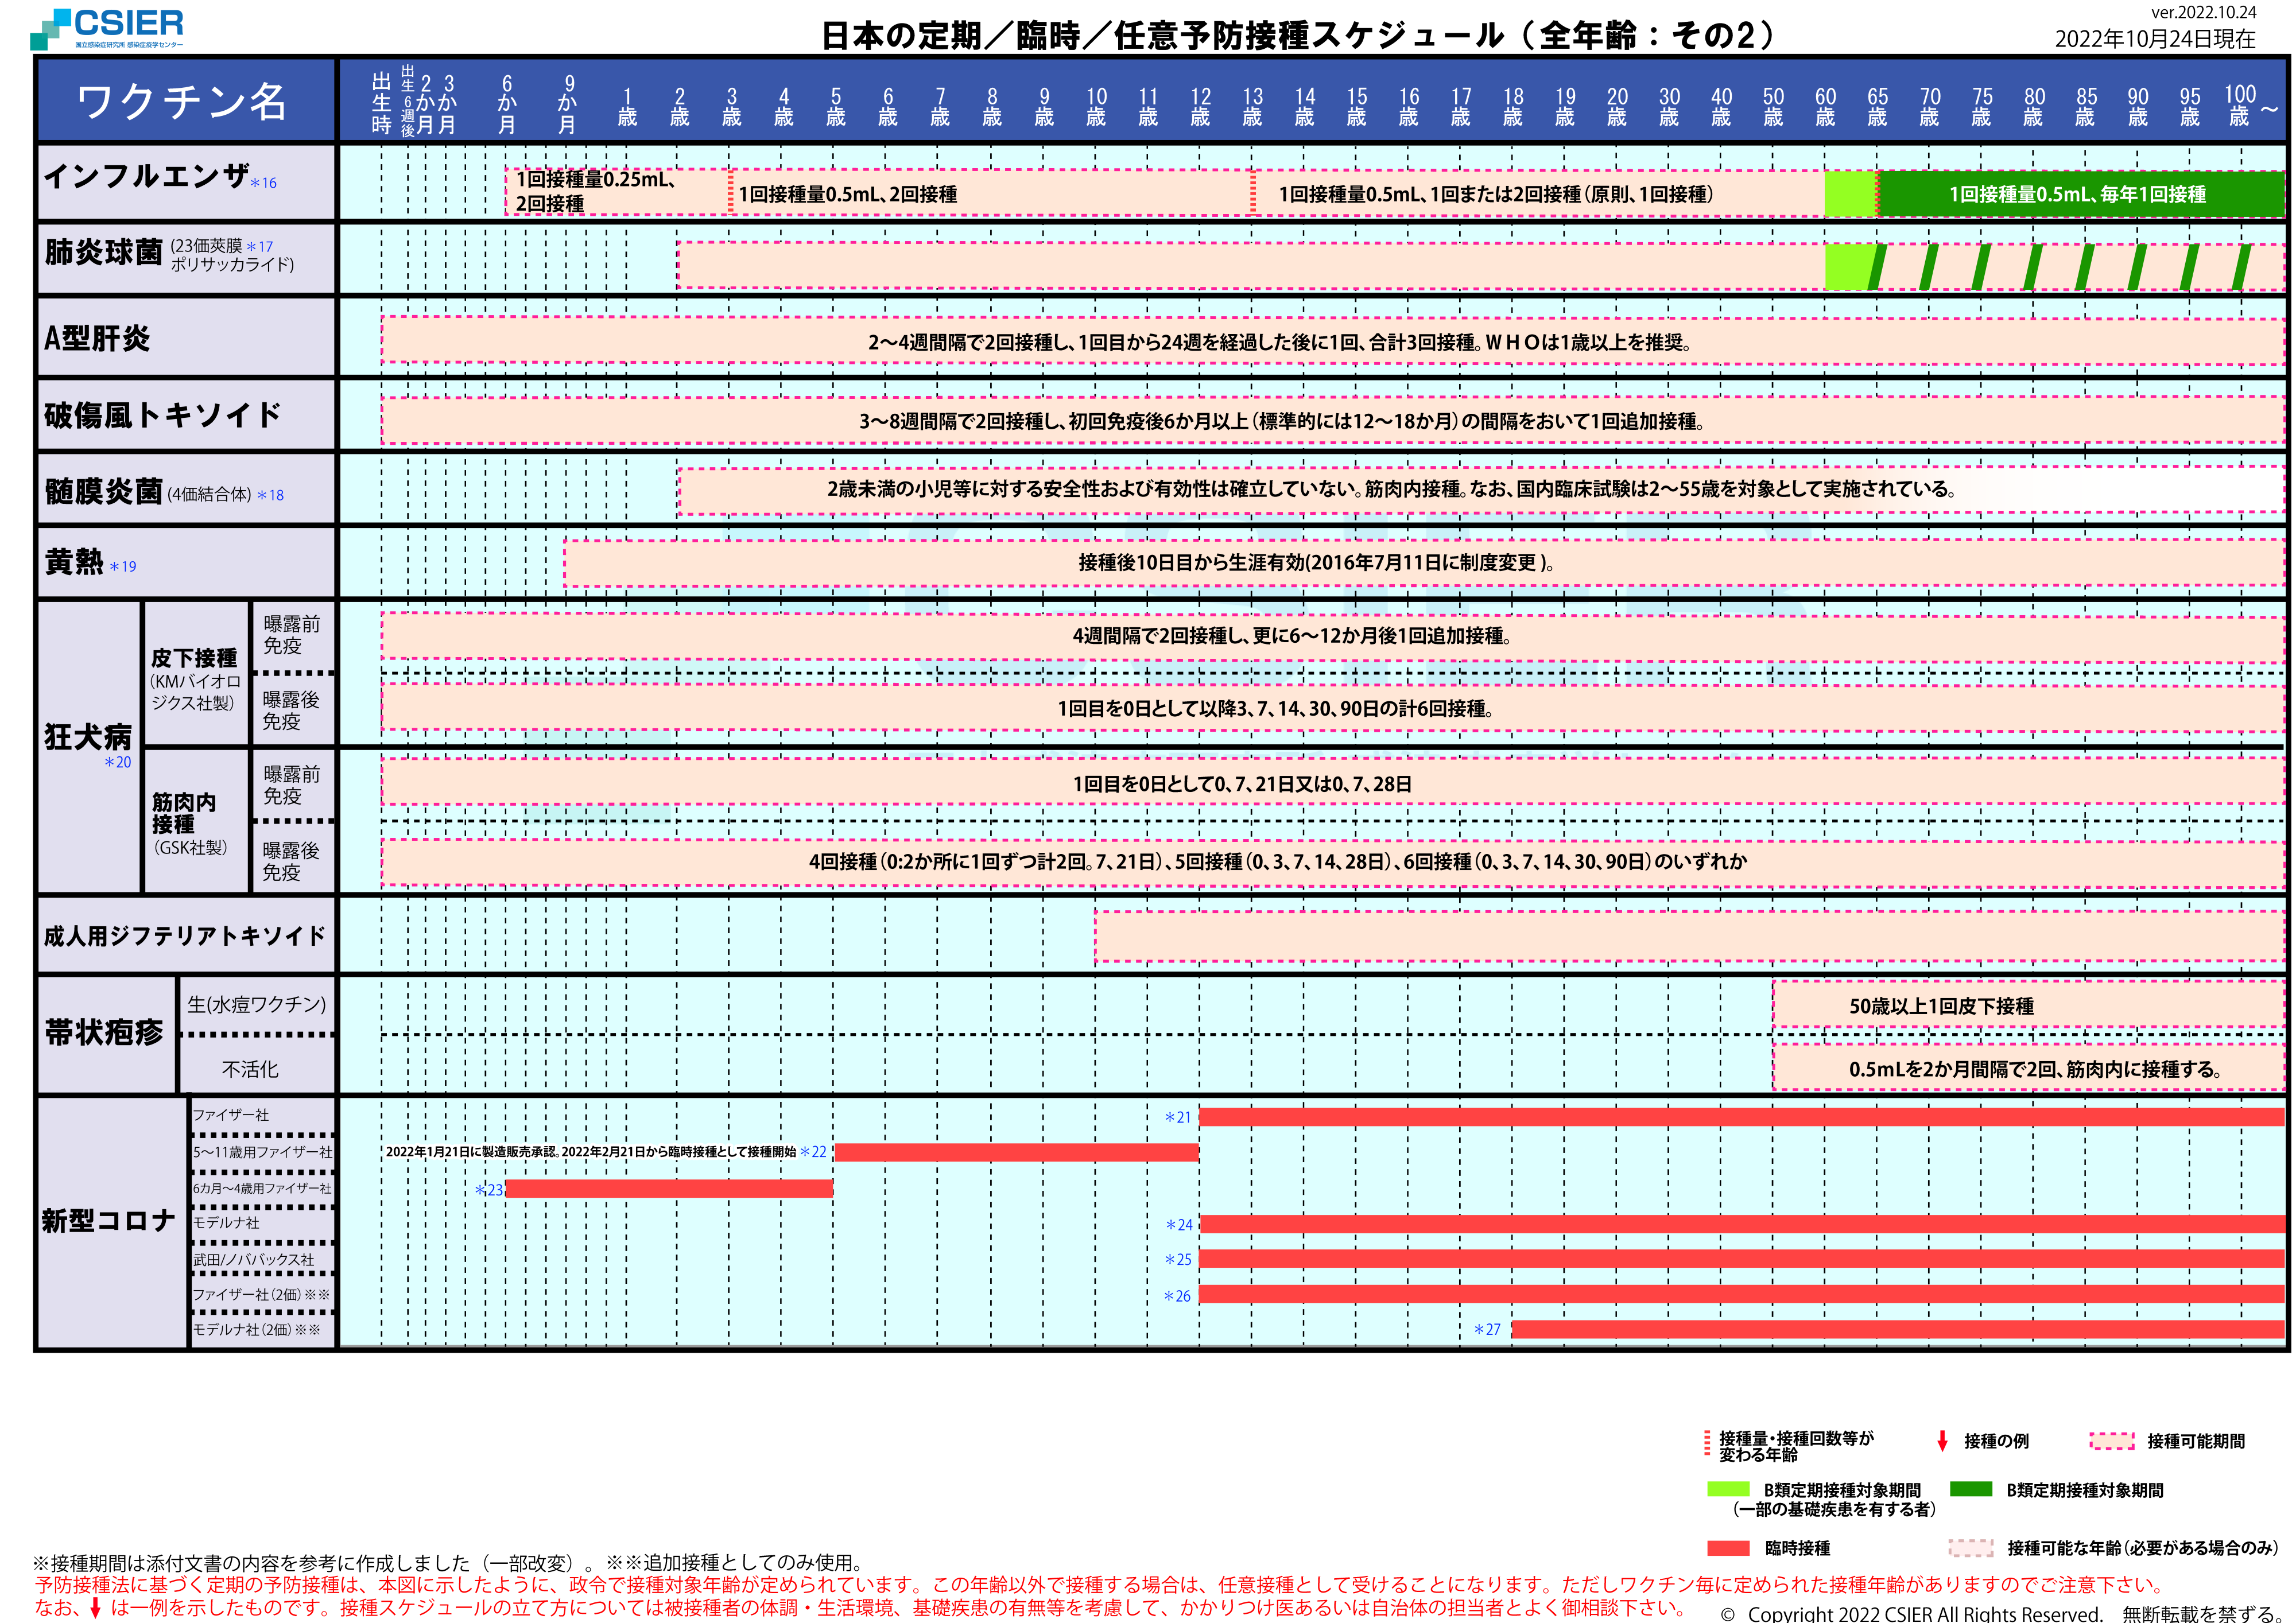The image size is (2296, 1623).
Task: Click the A型肝炎 schedule description bar
Action: point(1280,342)
